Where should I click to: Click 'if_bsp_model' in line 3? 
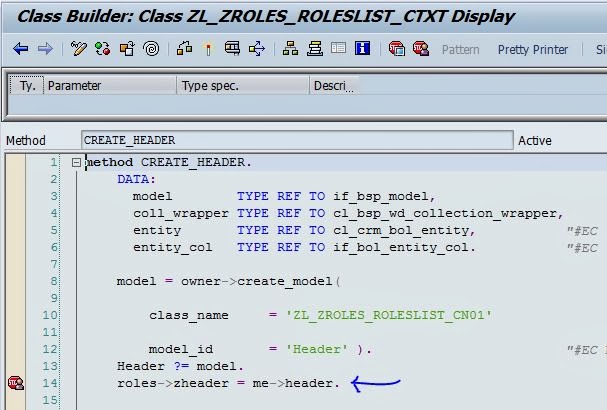click(x=381, y=196)
